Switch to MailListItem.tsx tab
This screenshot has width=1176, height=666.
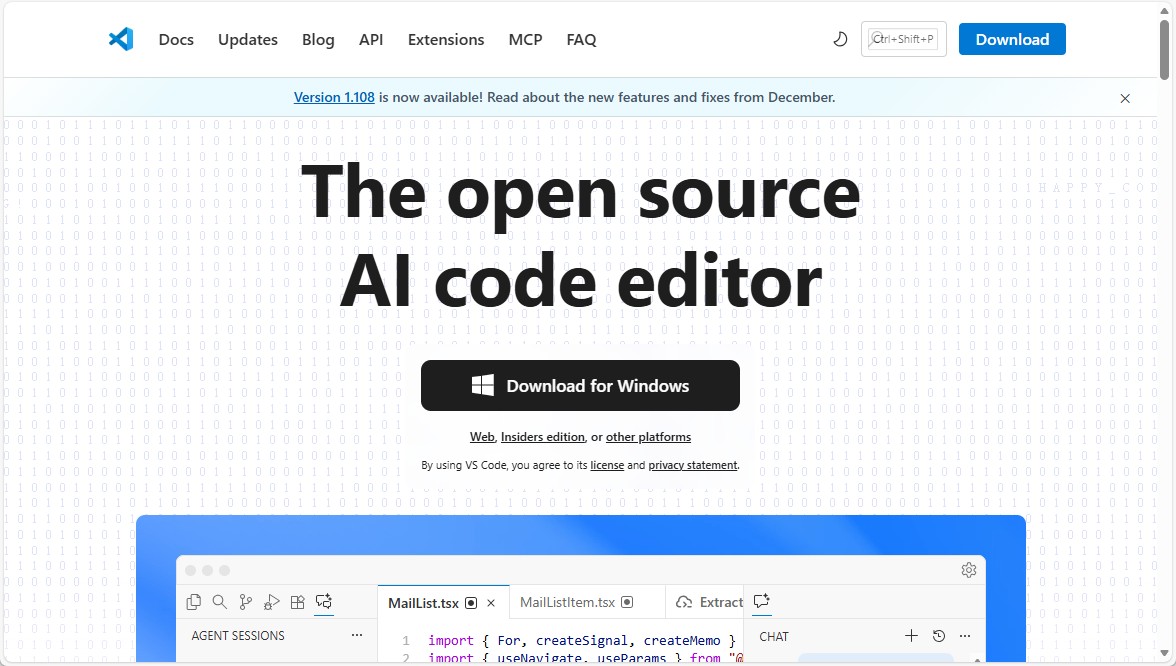click(586, 602)
